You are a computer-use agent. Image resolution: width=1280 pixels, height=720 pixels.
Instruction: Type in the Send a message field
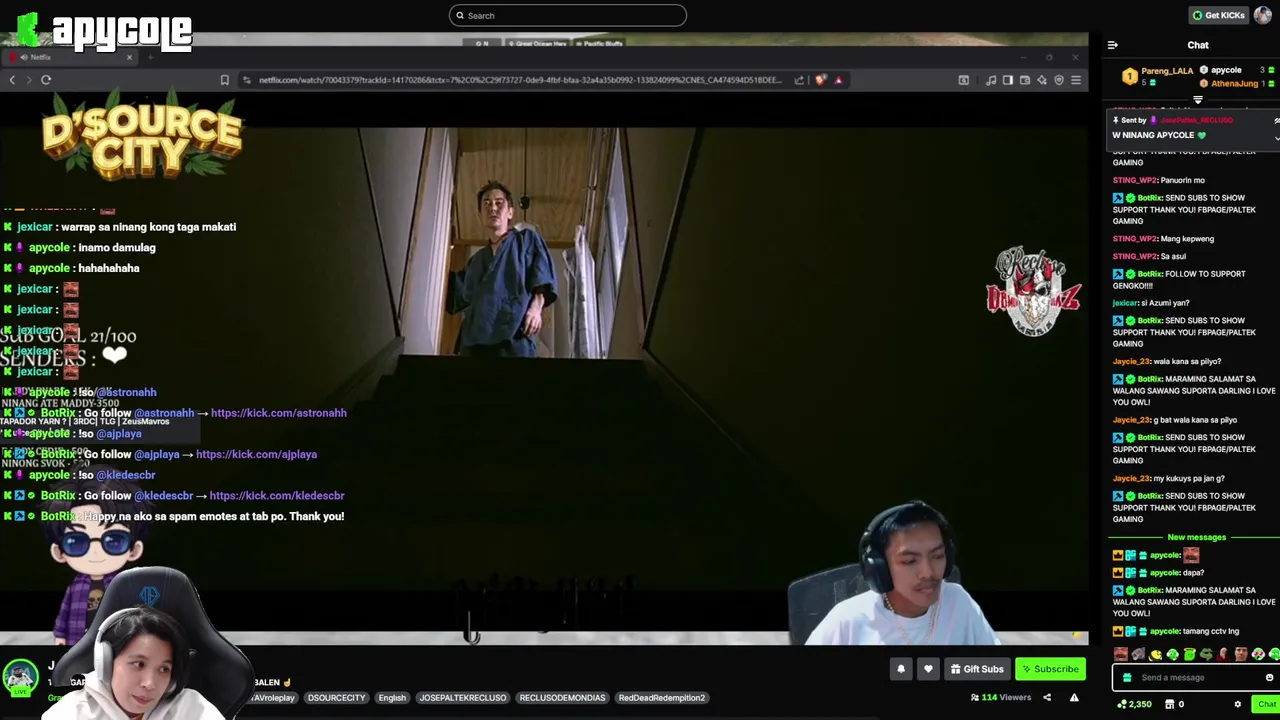coord(1195,677)
